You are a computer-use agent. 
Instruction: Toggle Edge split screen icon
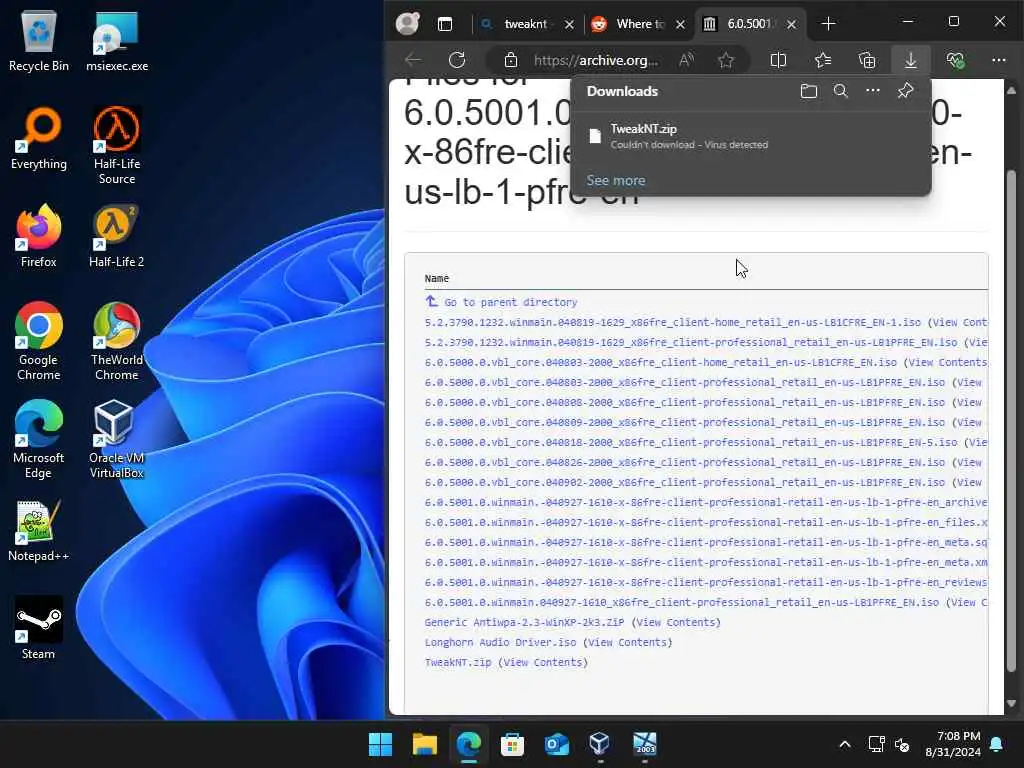point(778,60)
